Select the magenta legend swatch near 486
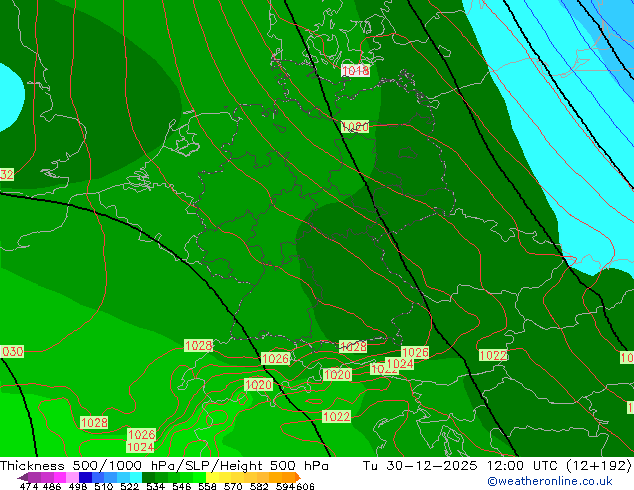The image size is (634, 490). 59,477
